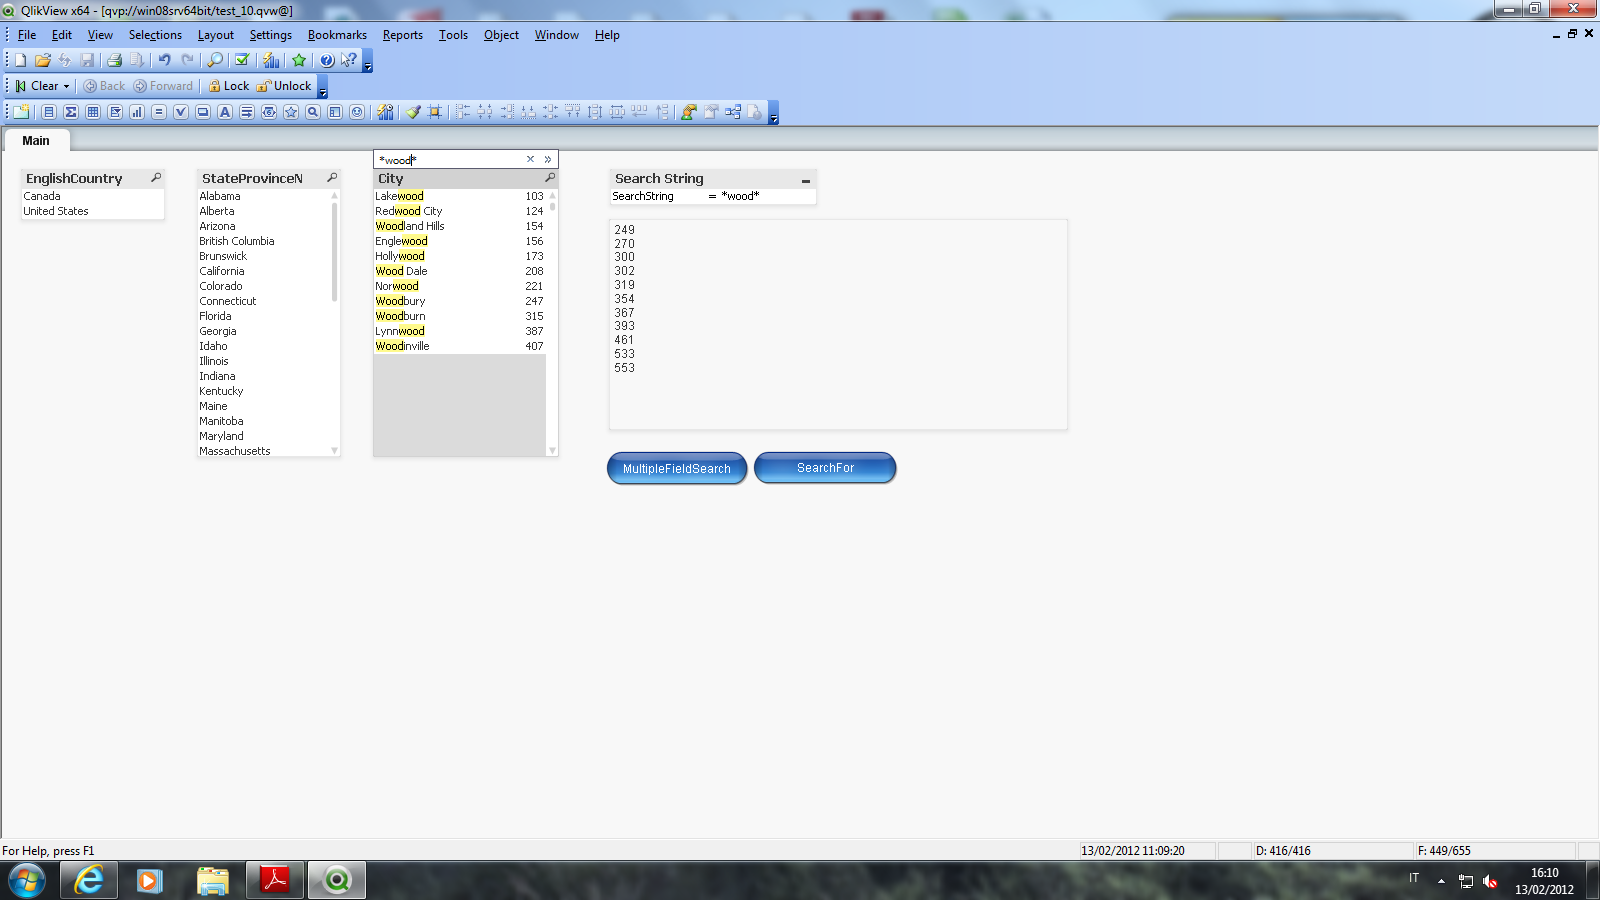Click into the City search input field
The height and width of the screenshot is (900, 1600).
coord(450,159)
